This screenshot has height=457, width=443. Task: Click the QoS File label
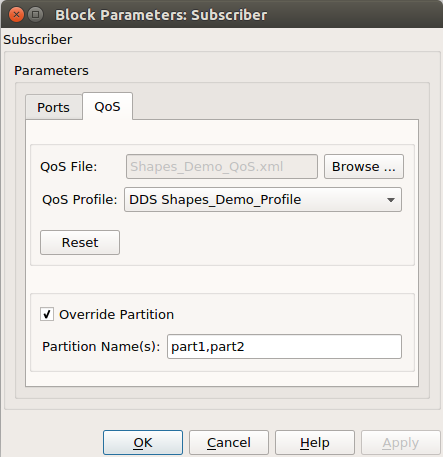pyautogui.click(x=69, y=166)
